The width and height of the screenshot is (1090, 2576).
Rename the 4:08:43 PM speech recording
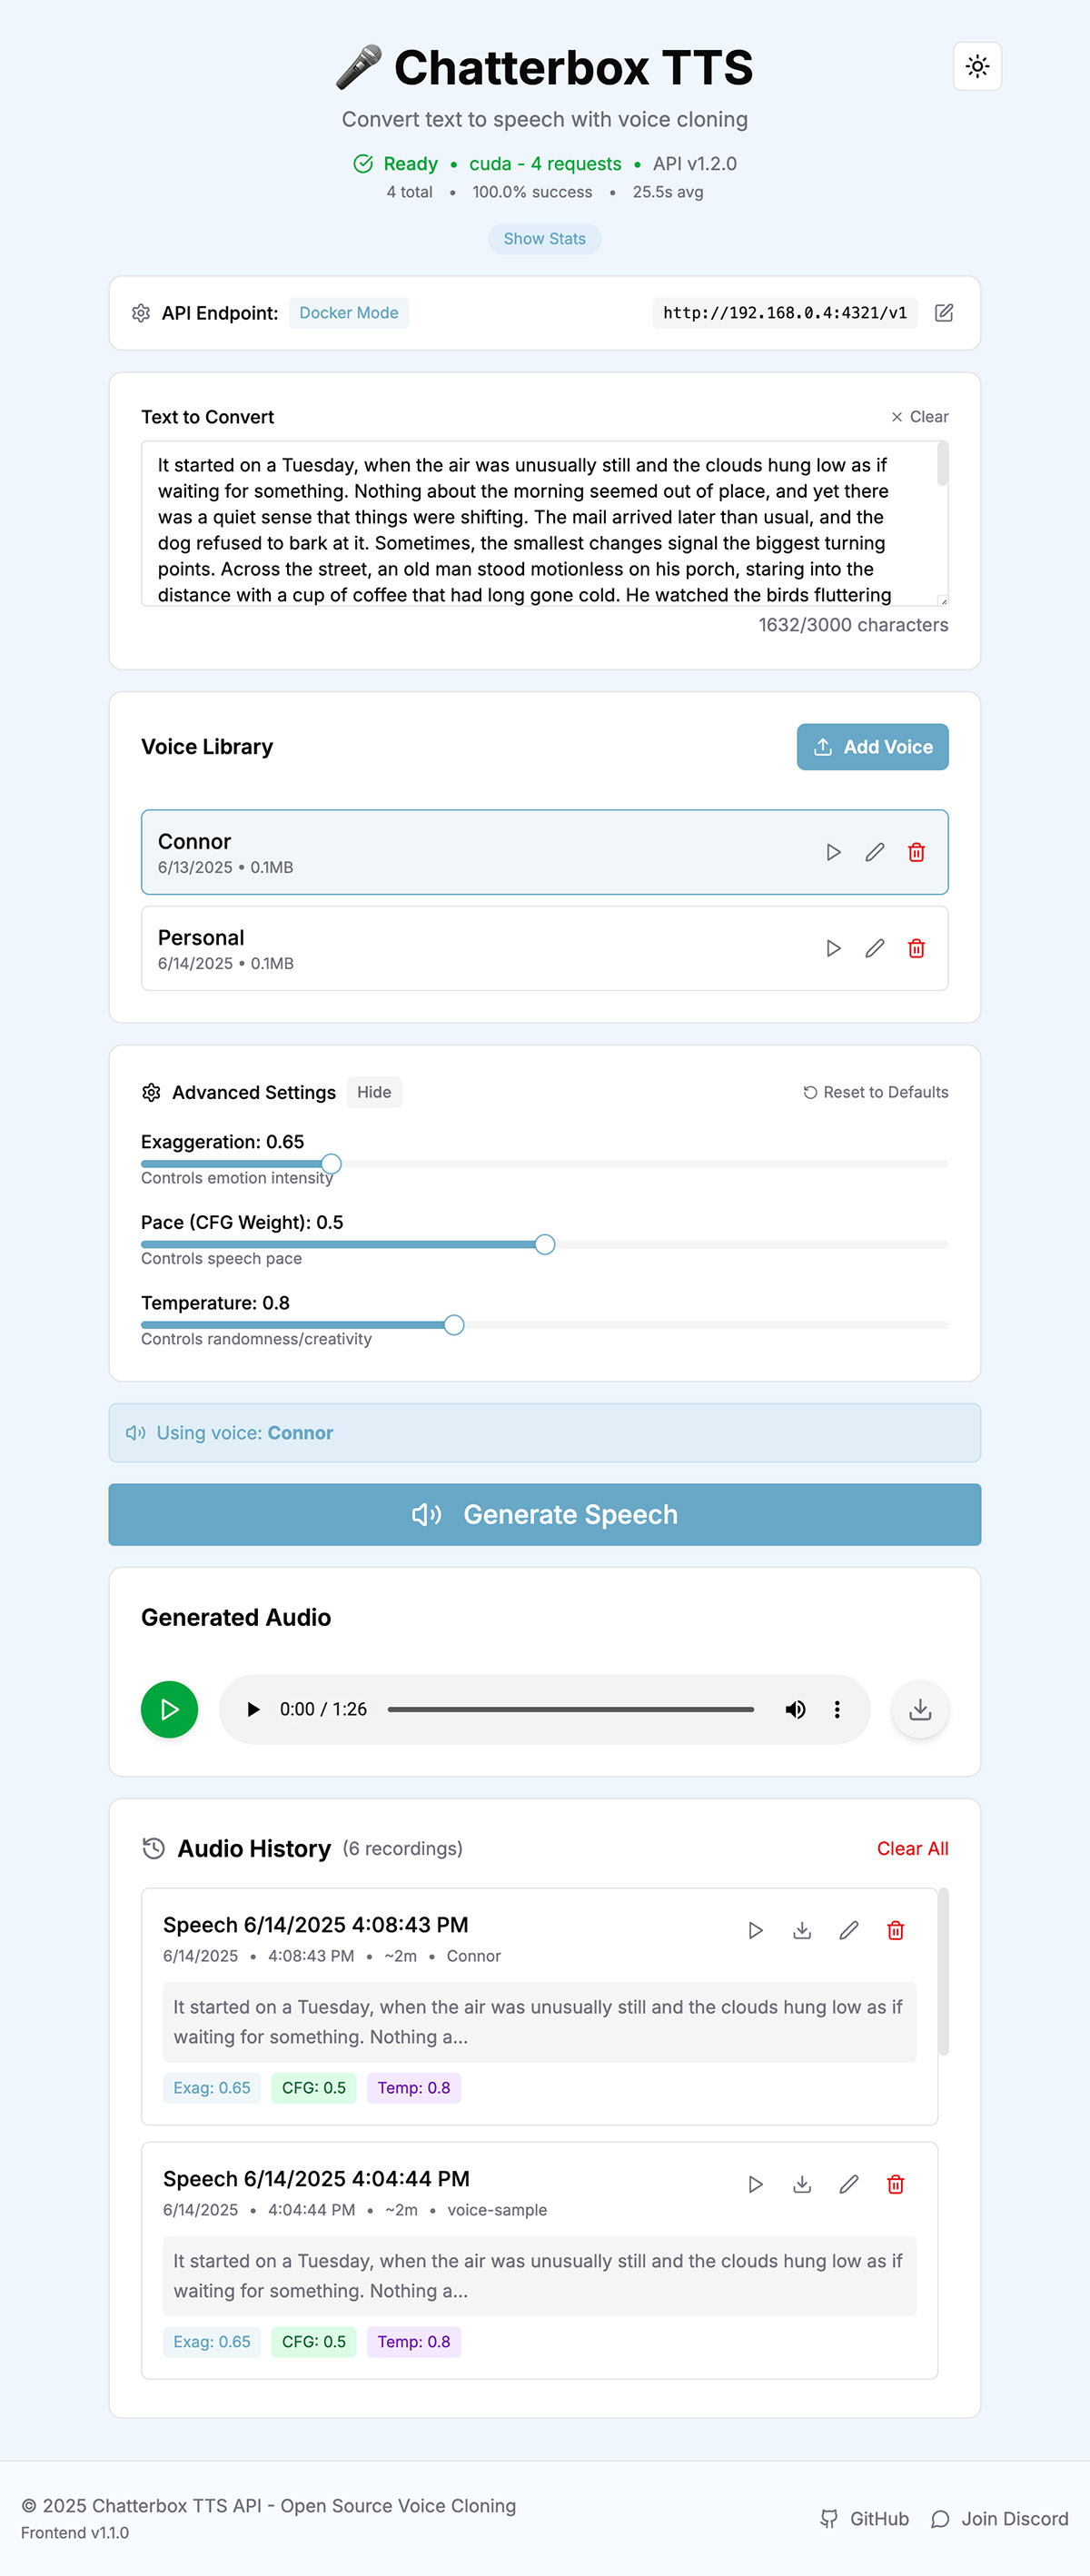point(849,1930)
